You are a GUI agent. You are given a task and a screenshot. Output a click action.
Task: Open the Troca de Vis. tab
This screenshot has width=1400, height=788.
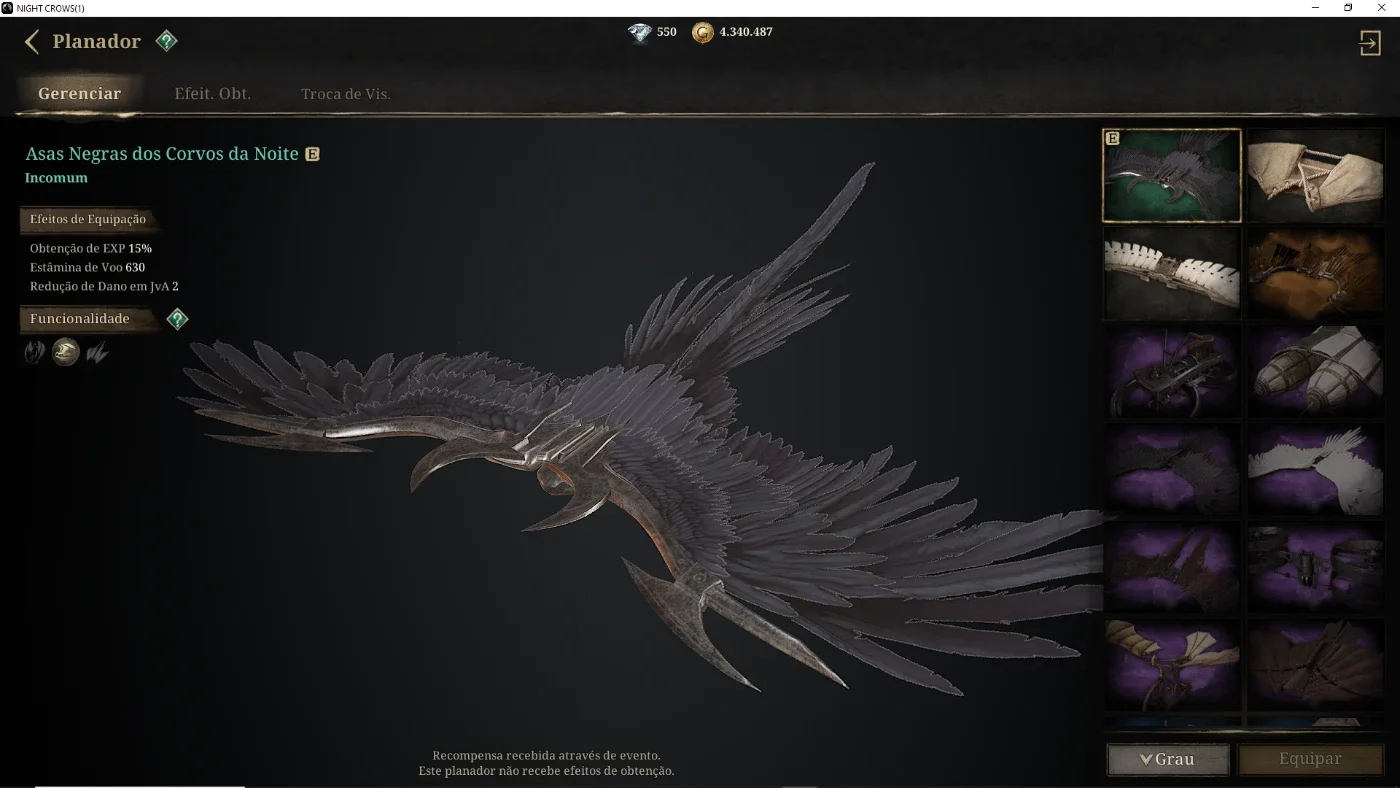click(x=346, y=94)
